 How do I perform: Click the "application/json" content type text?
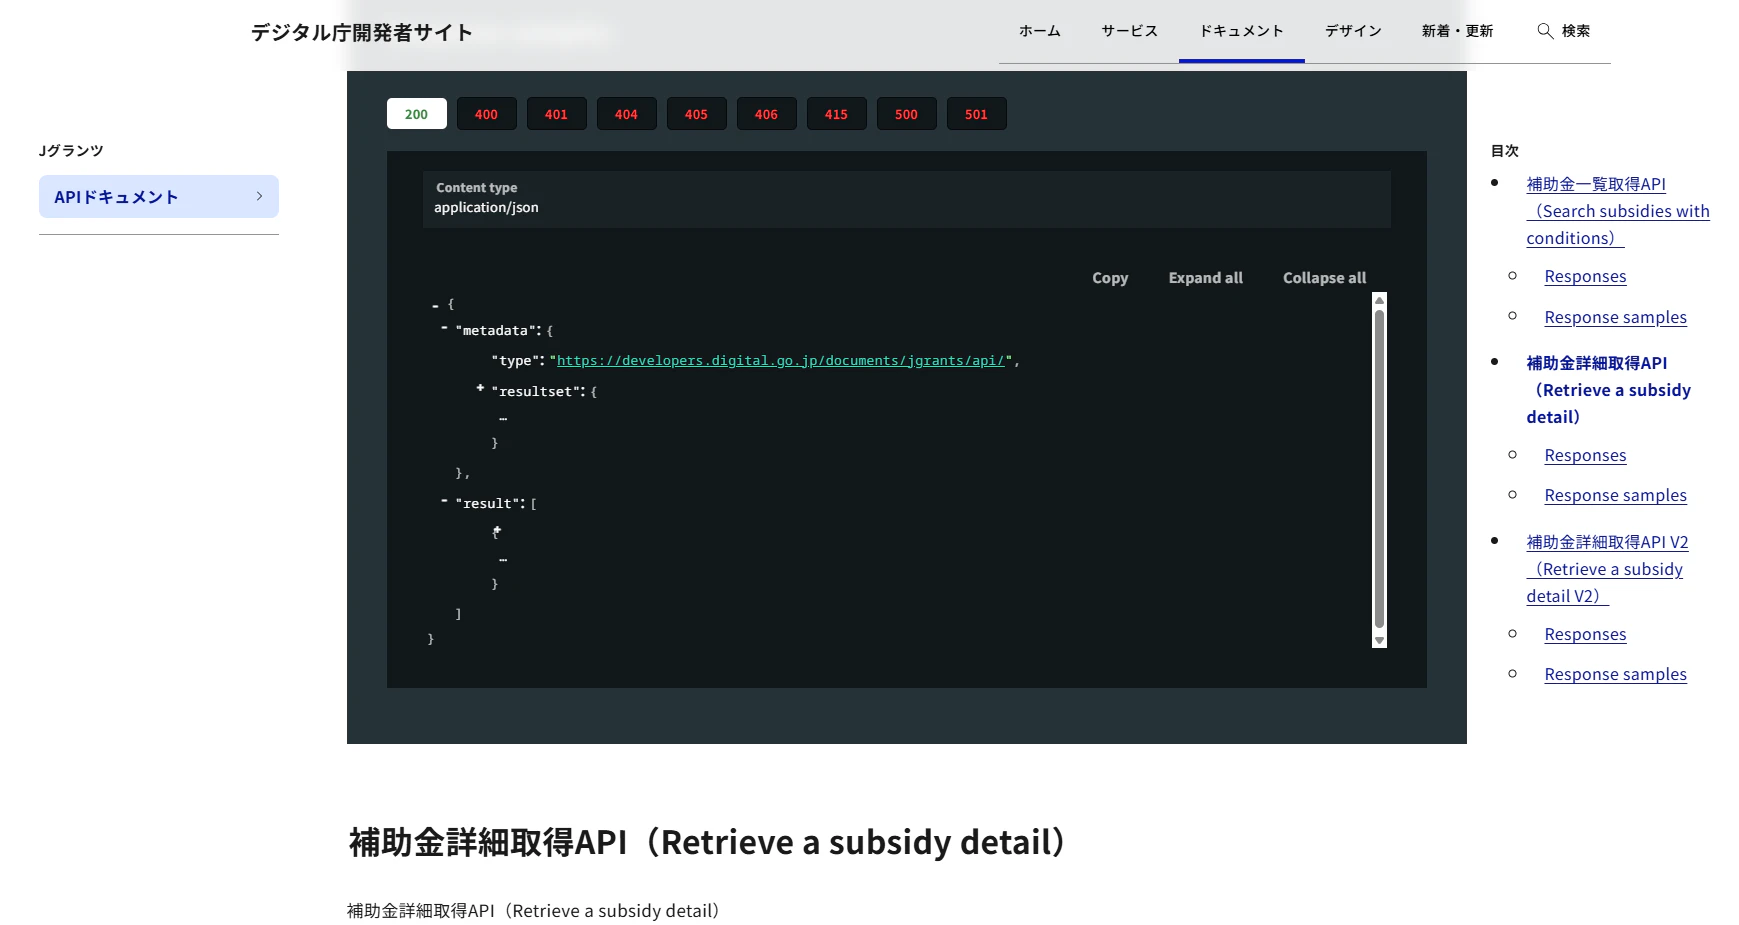486,208
